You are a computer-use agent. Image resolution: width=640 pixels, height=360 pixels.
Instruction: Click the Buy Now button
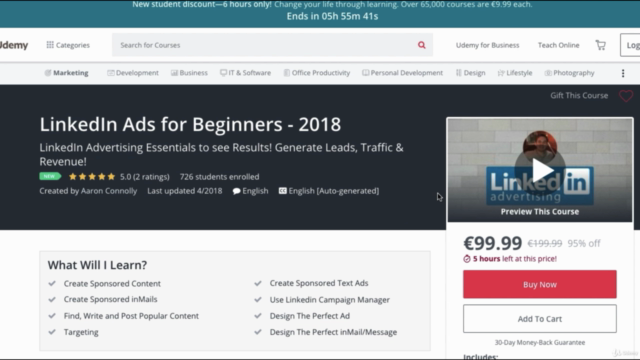click(x=540, y=284)
